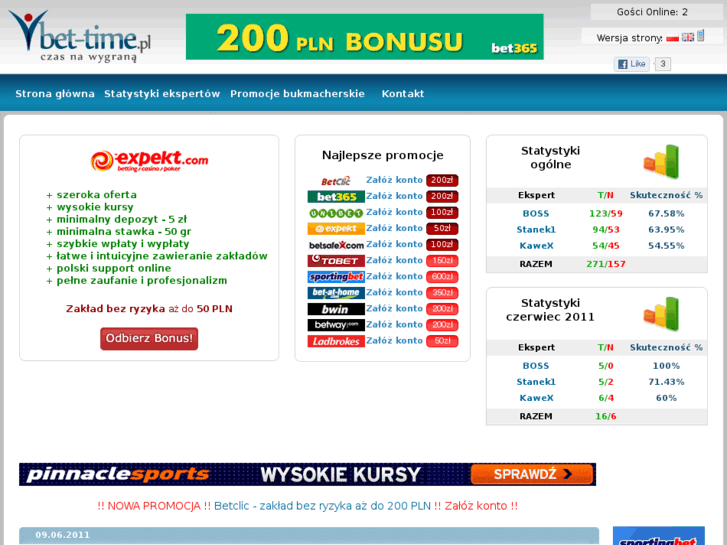Screen dimensions: 727x545
Task: Click the 200zł badge for BetClic
Action: tap(442, 180)
